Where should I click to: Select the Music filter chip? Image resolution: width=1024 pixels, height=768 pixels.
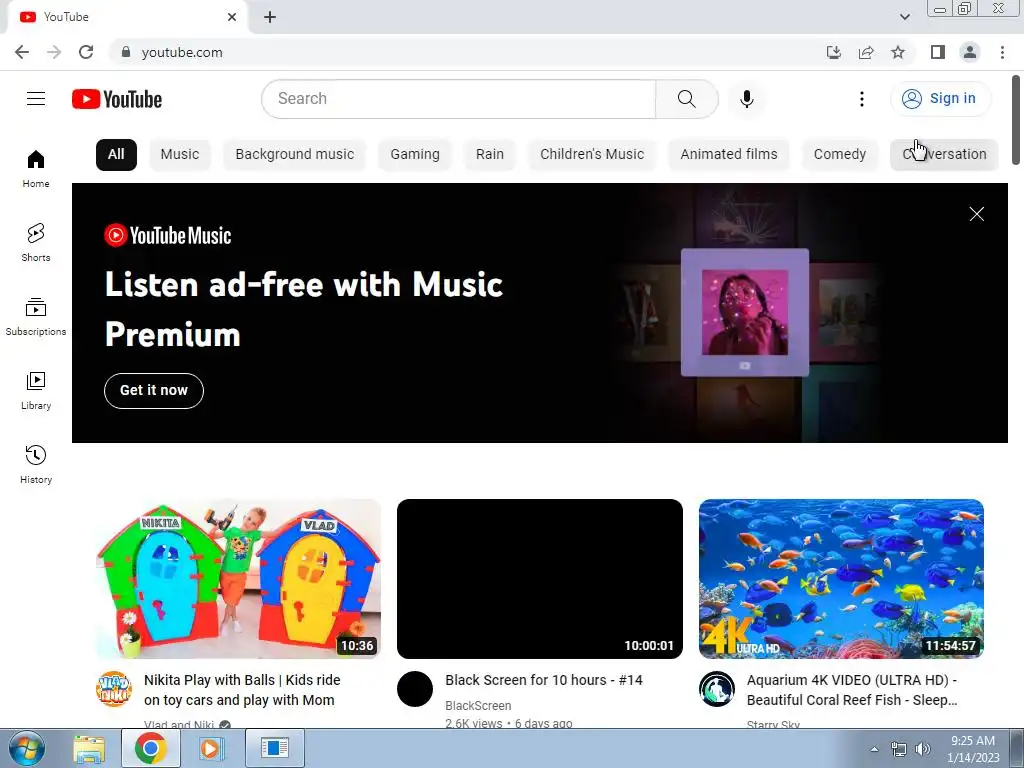point(180,155)
